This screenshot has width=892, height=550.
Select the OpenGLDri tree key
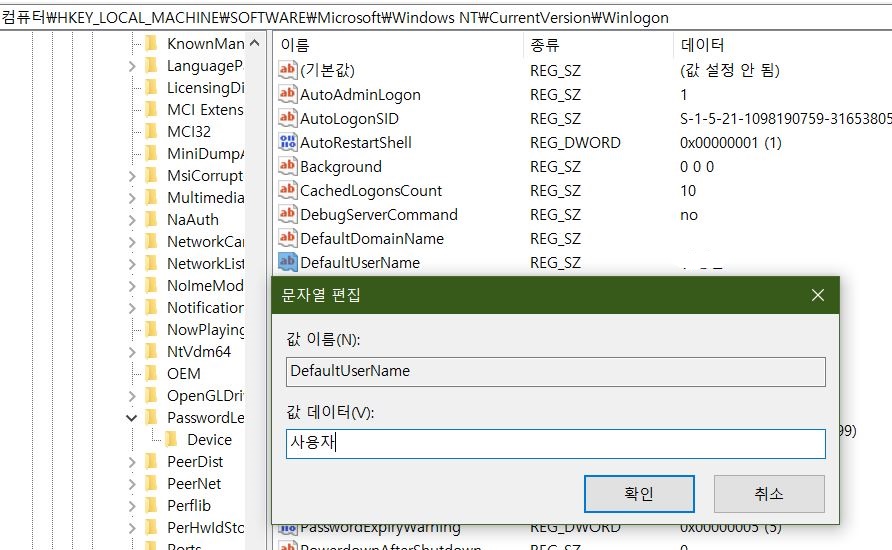(x=205, y=395)
